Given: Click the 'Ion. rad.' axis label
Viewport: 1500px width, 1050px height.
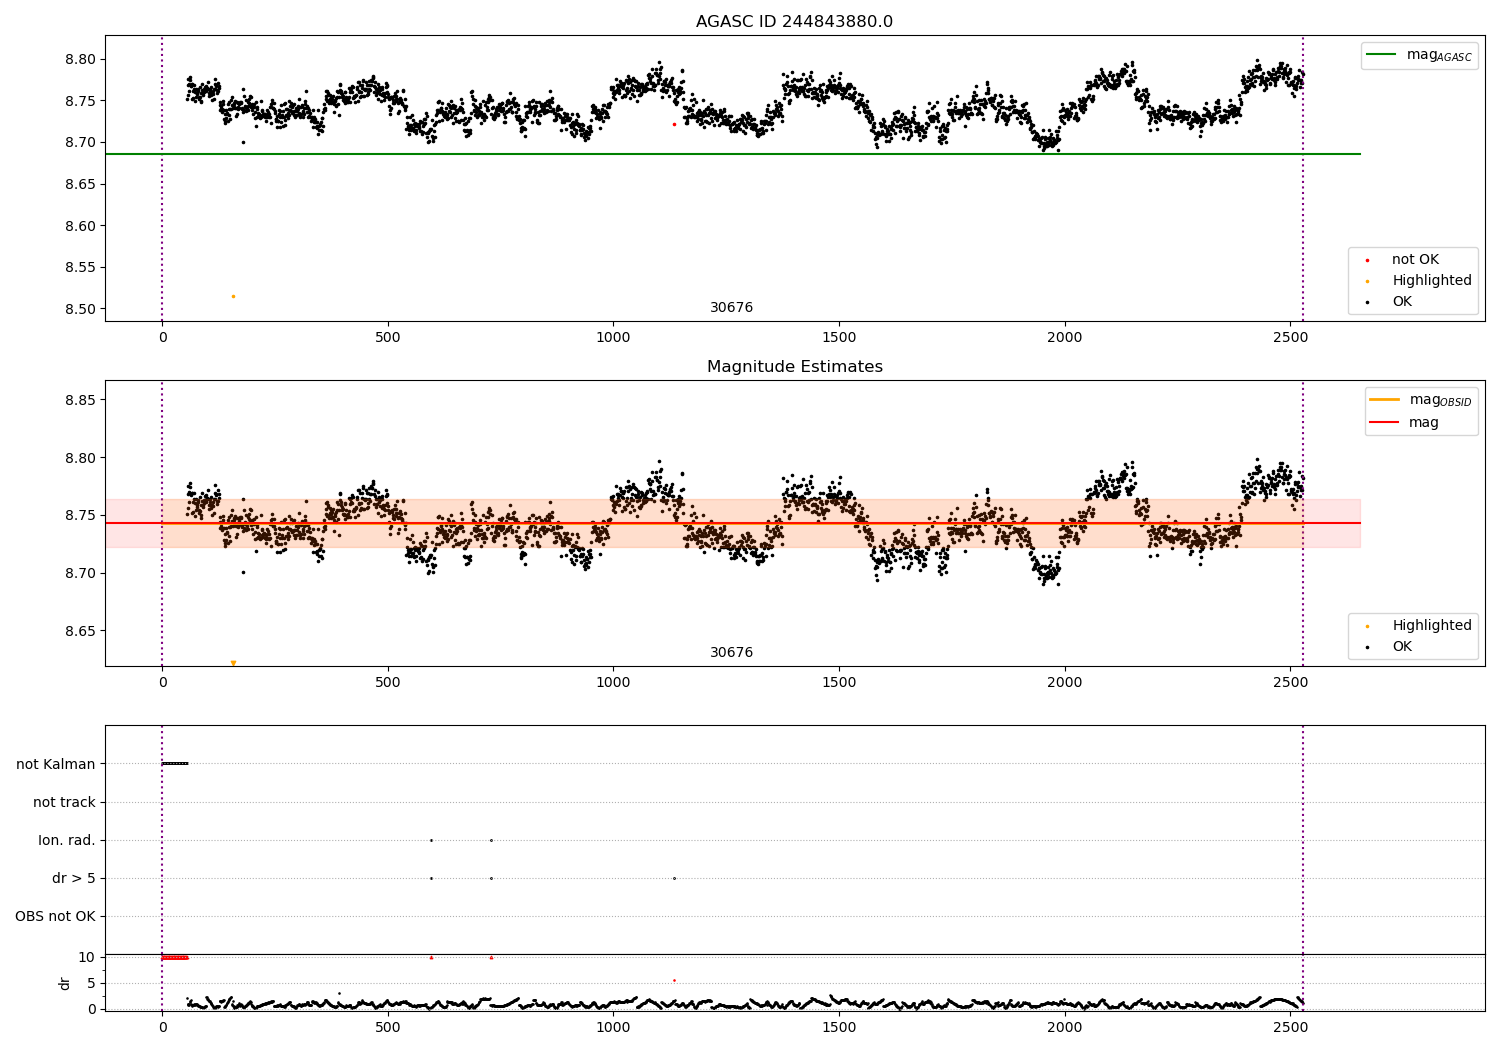Looking at the screenshot, I should pos(67,840).
